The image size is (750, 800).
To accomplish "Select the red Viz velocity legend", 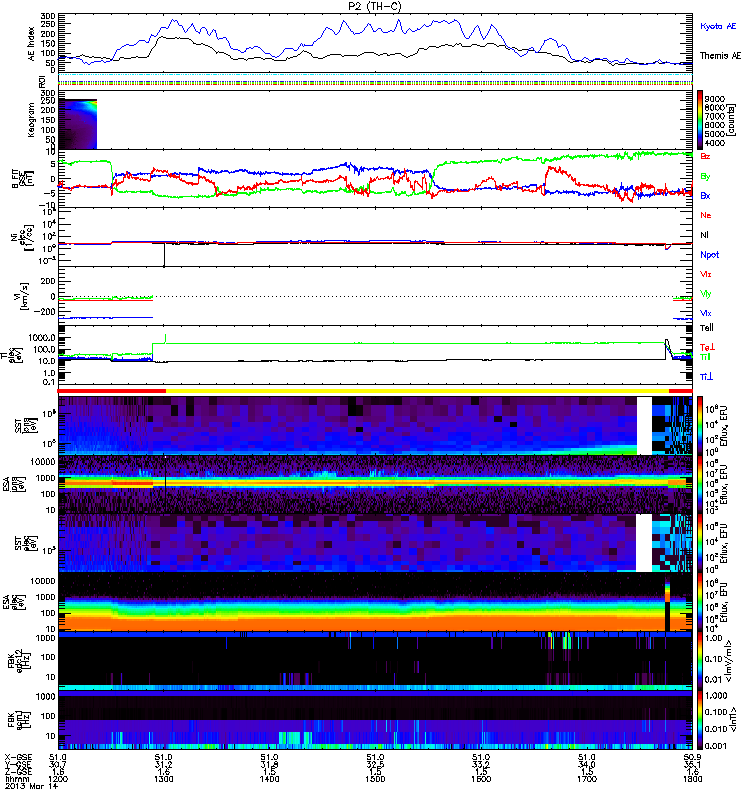I will click(706, 274).
